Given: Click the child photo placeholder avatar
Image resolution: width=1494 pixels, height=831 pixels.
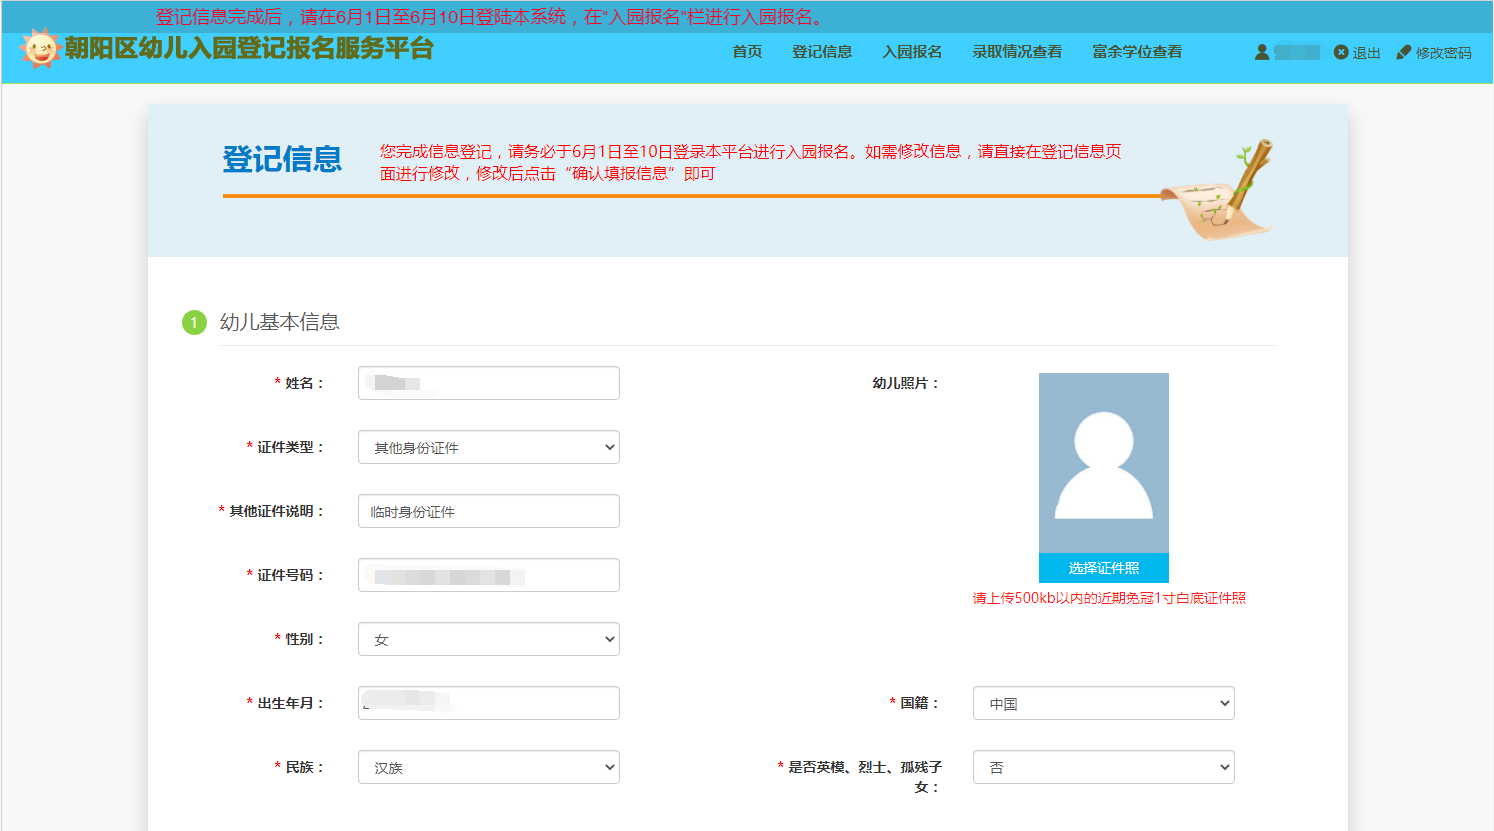Looking at the screenshot, I should [x=1104, y=463].
